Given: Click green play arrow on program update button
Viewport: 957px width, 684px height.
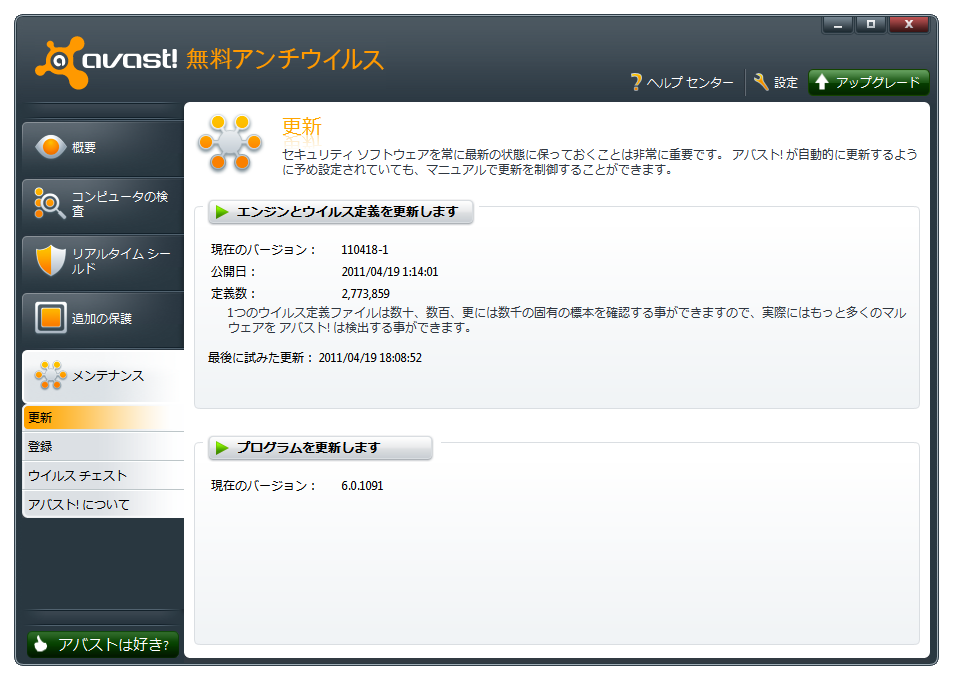Looking at the screenshot, I should pos(222,448).
